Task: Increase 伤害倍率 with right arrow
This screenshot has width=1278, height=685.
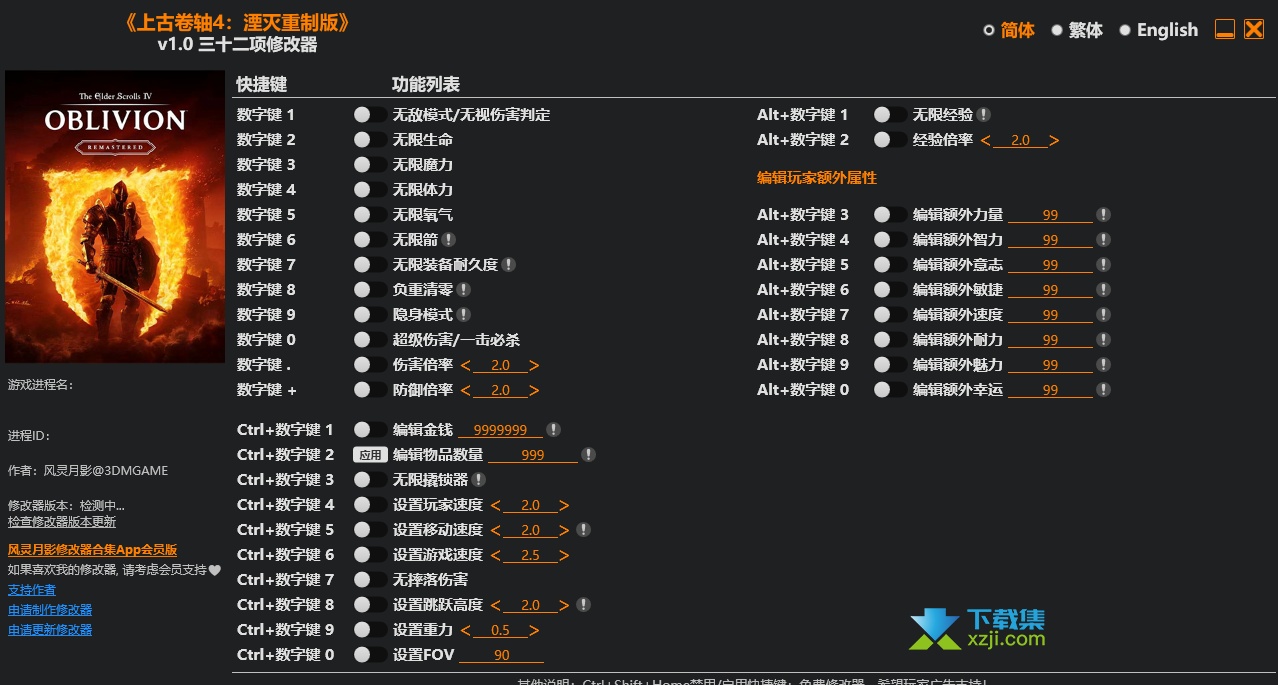Action: click(x=534, y=365)
